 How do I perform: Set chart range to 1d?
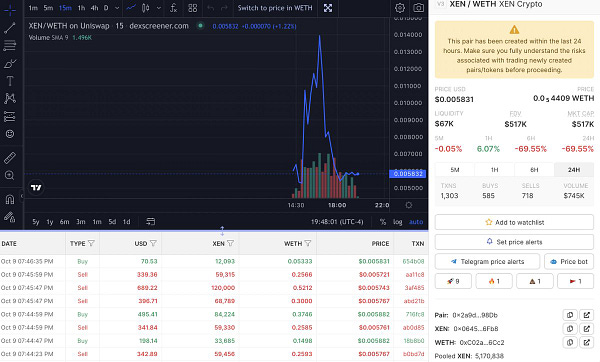[x=126, y=222]
